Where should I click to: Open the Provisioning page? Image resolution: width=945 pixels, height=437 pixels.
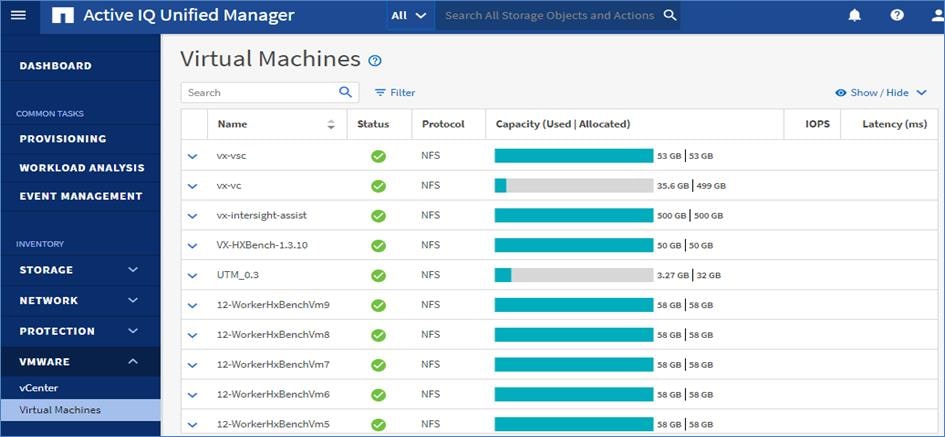(x=63, y=139)
